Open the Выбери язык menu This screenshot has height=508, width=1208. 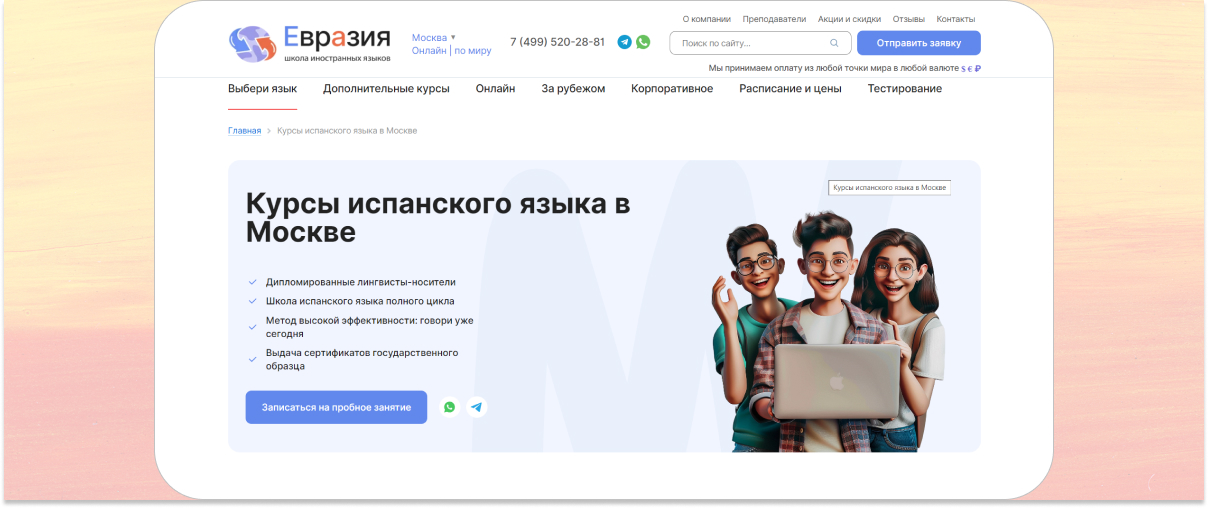tap(262, 89)
